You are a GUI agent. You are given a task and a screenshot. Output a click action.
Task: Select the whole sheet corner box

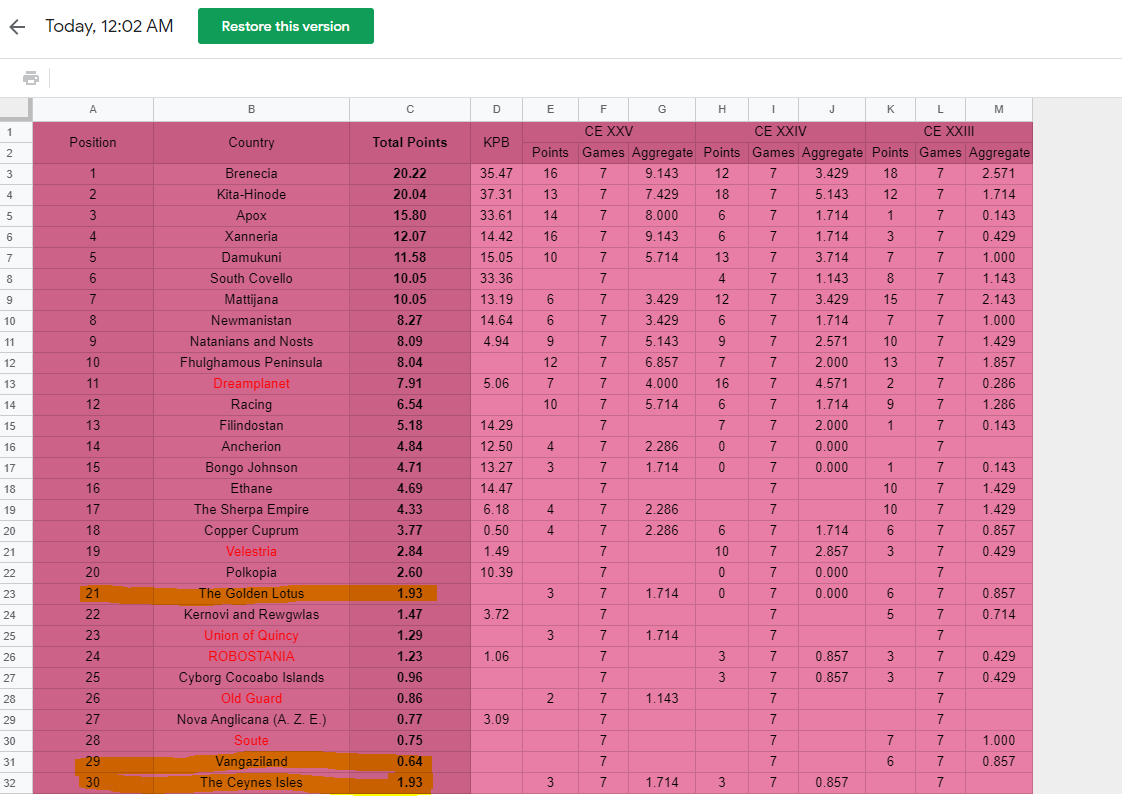coord(16,110)
